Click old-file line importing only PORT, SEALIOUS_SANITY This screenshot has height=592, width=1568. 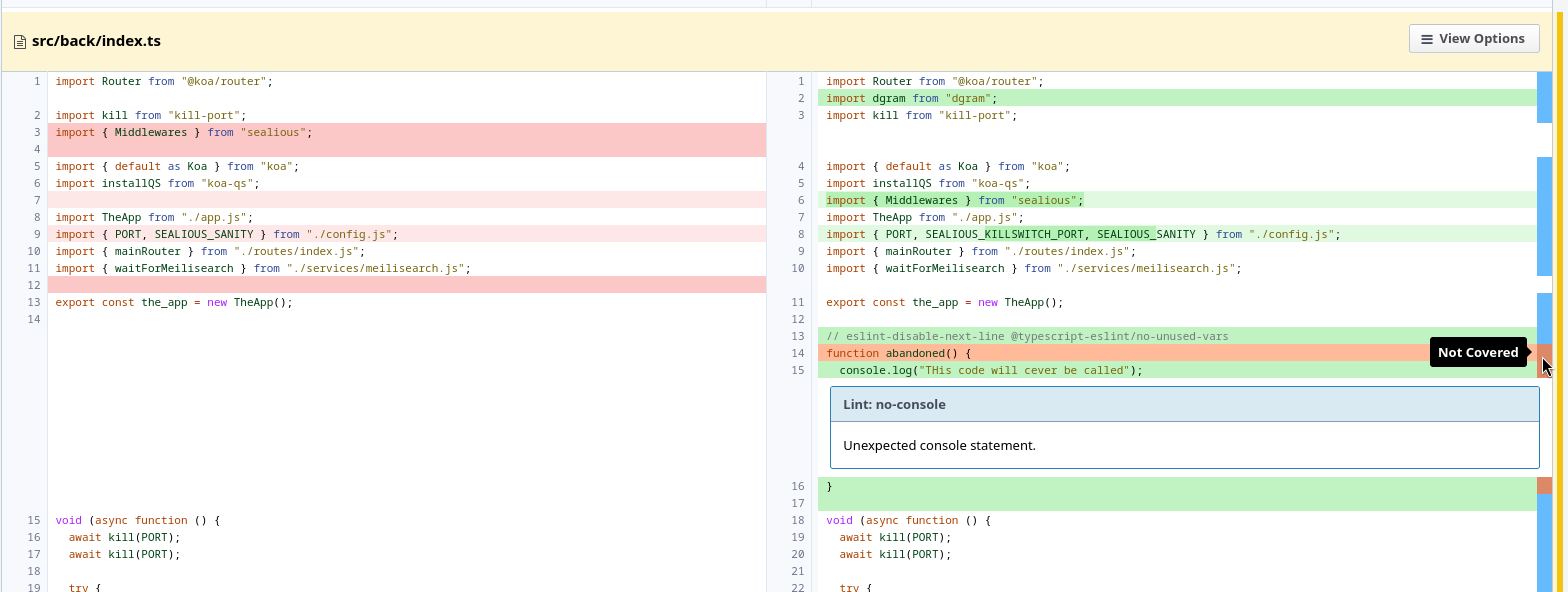[x=406, y=234]
